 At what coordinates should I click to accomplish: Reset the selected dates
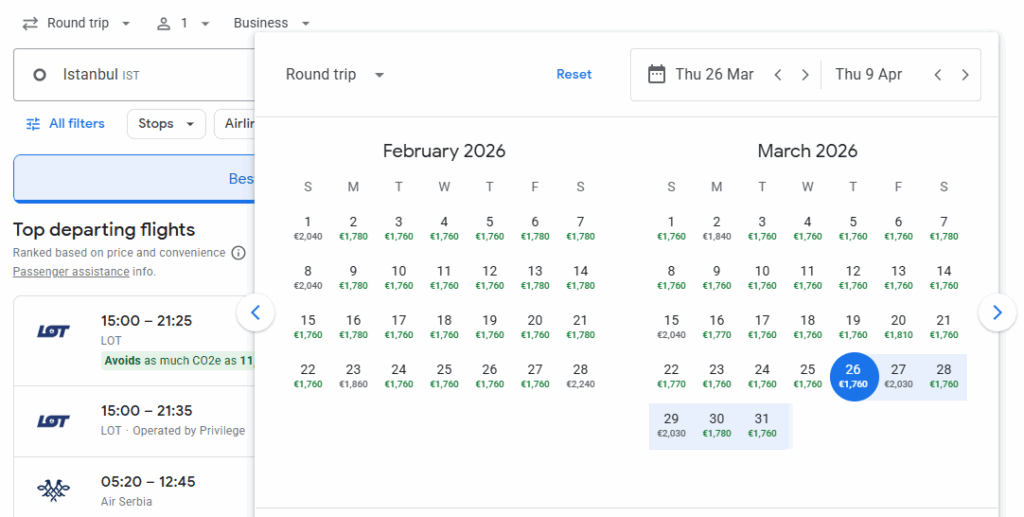(x=574, y=75)
